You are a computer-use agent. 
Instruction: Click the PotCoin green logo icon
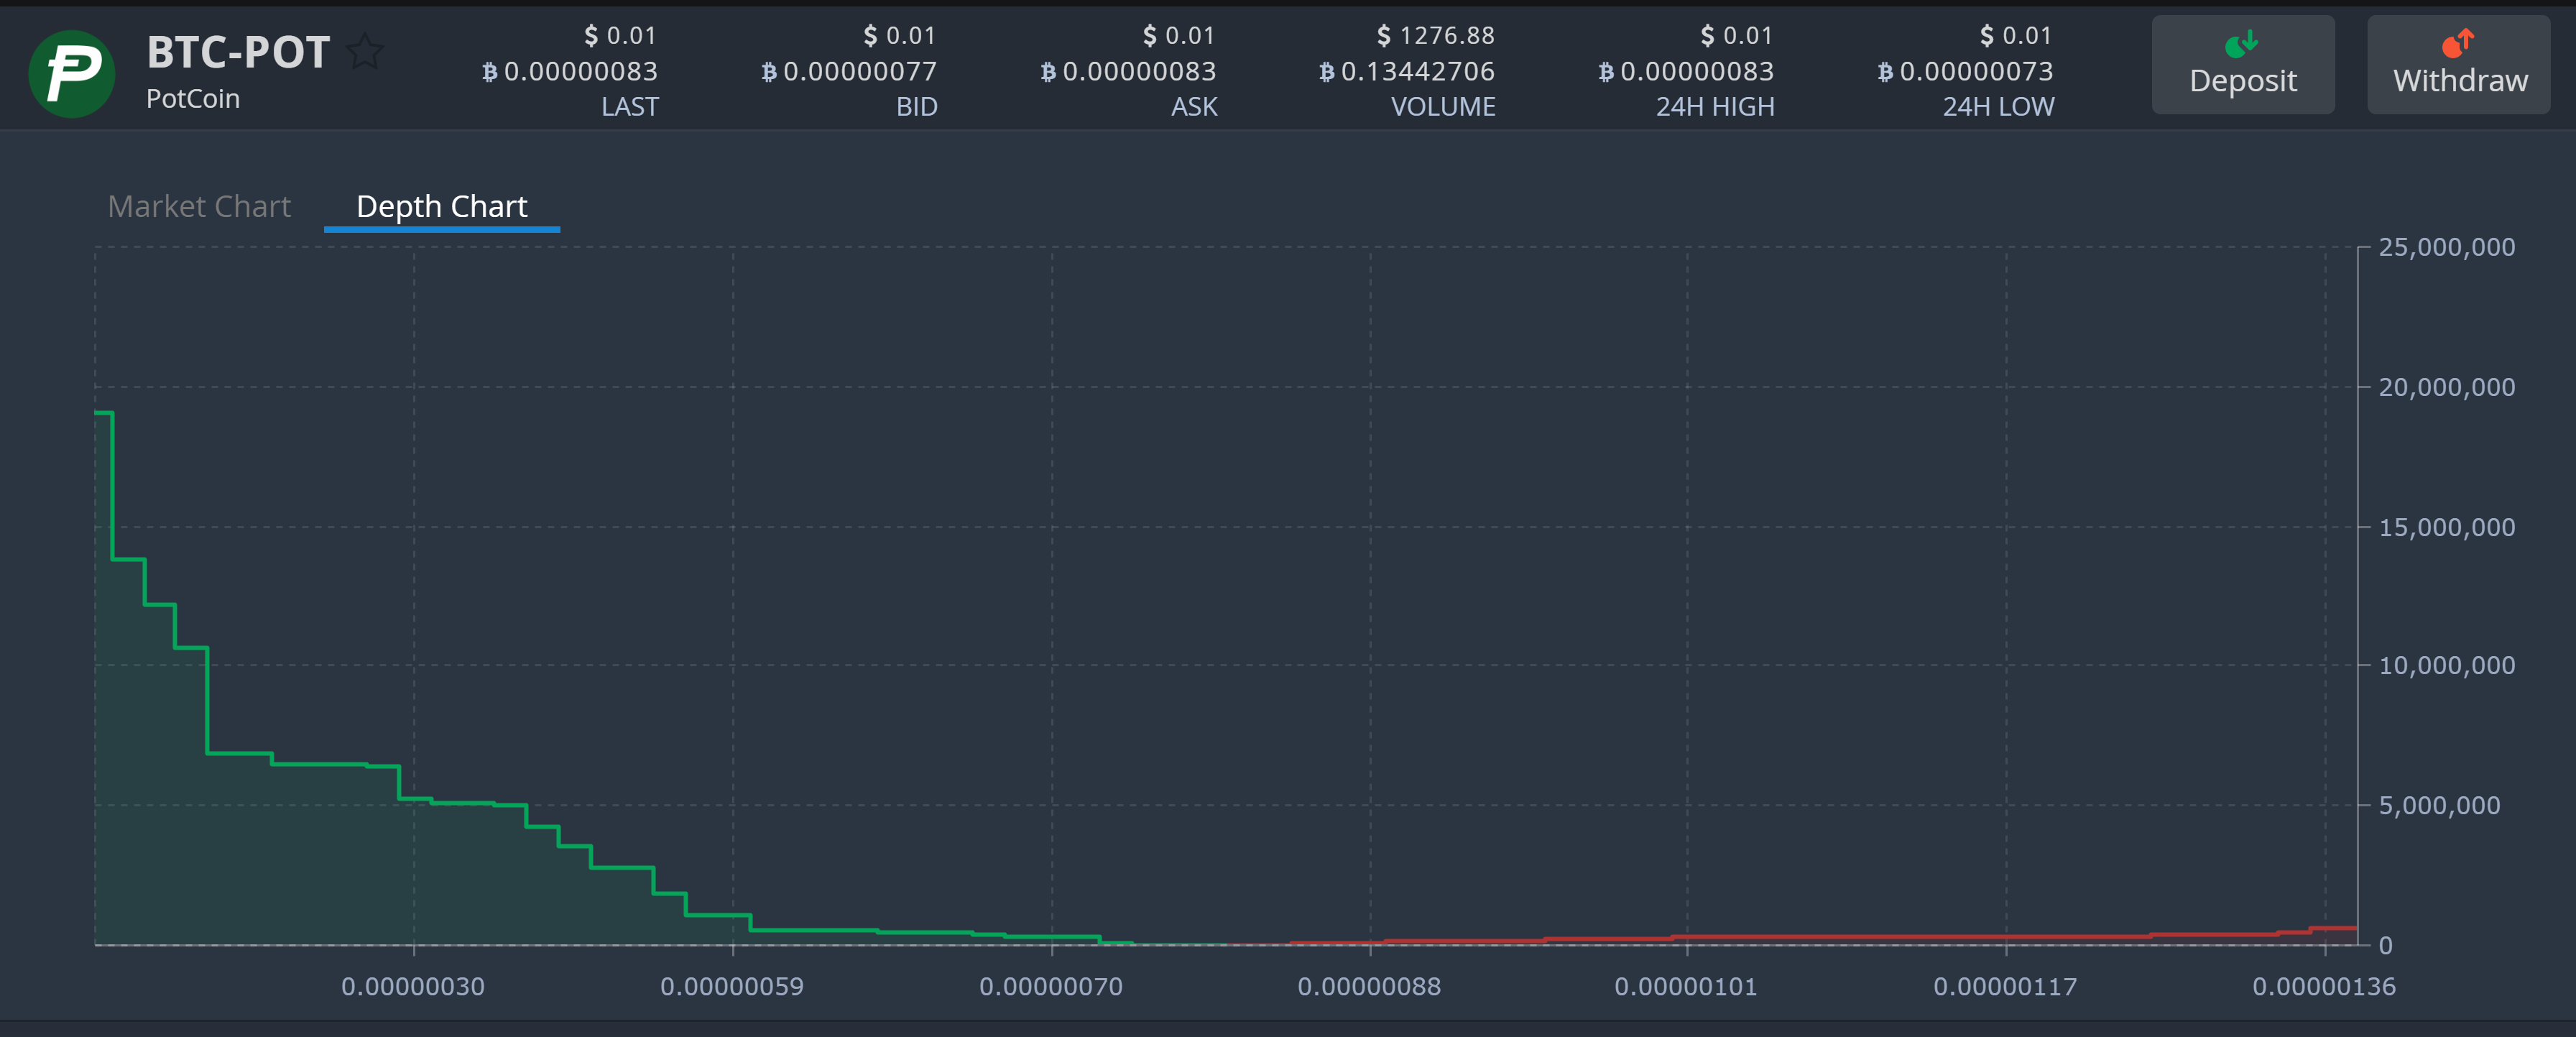[71, 73]
